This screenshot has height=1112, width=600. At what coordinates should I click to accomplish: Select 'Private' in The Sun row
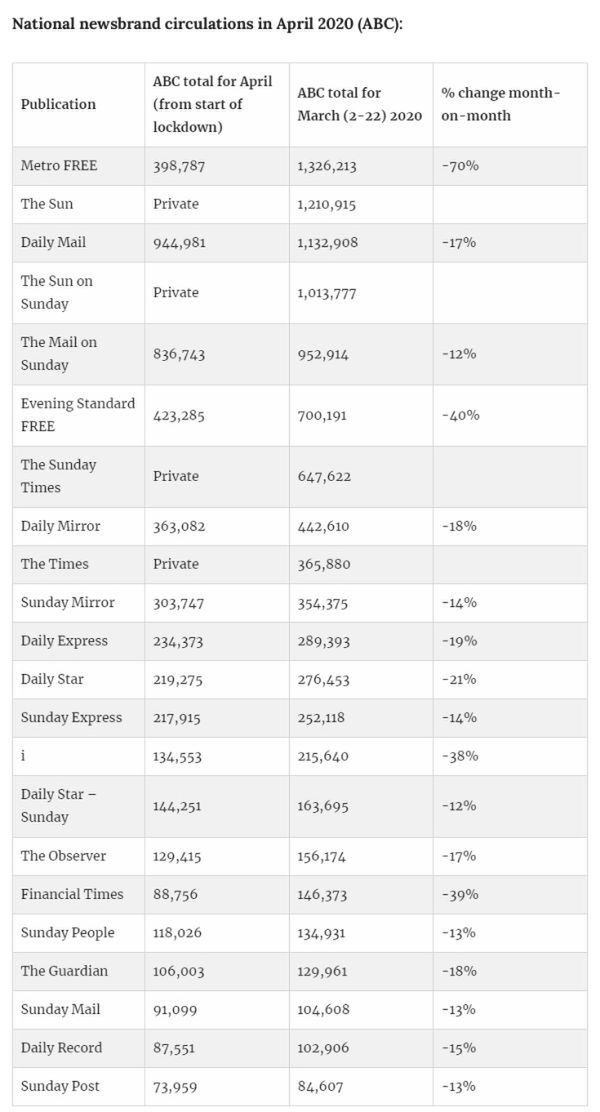point(176,204)
